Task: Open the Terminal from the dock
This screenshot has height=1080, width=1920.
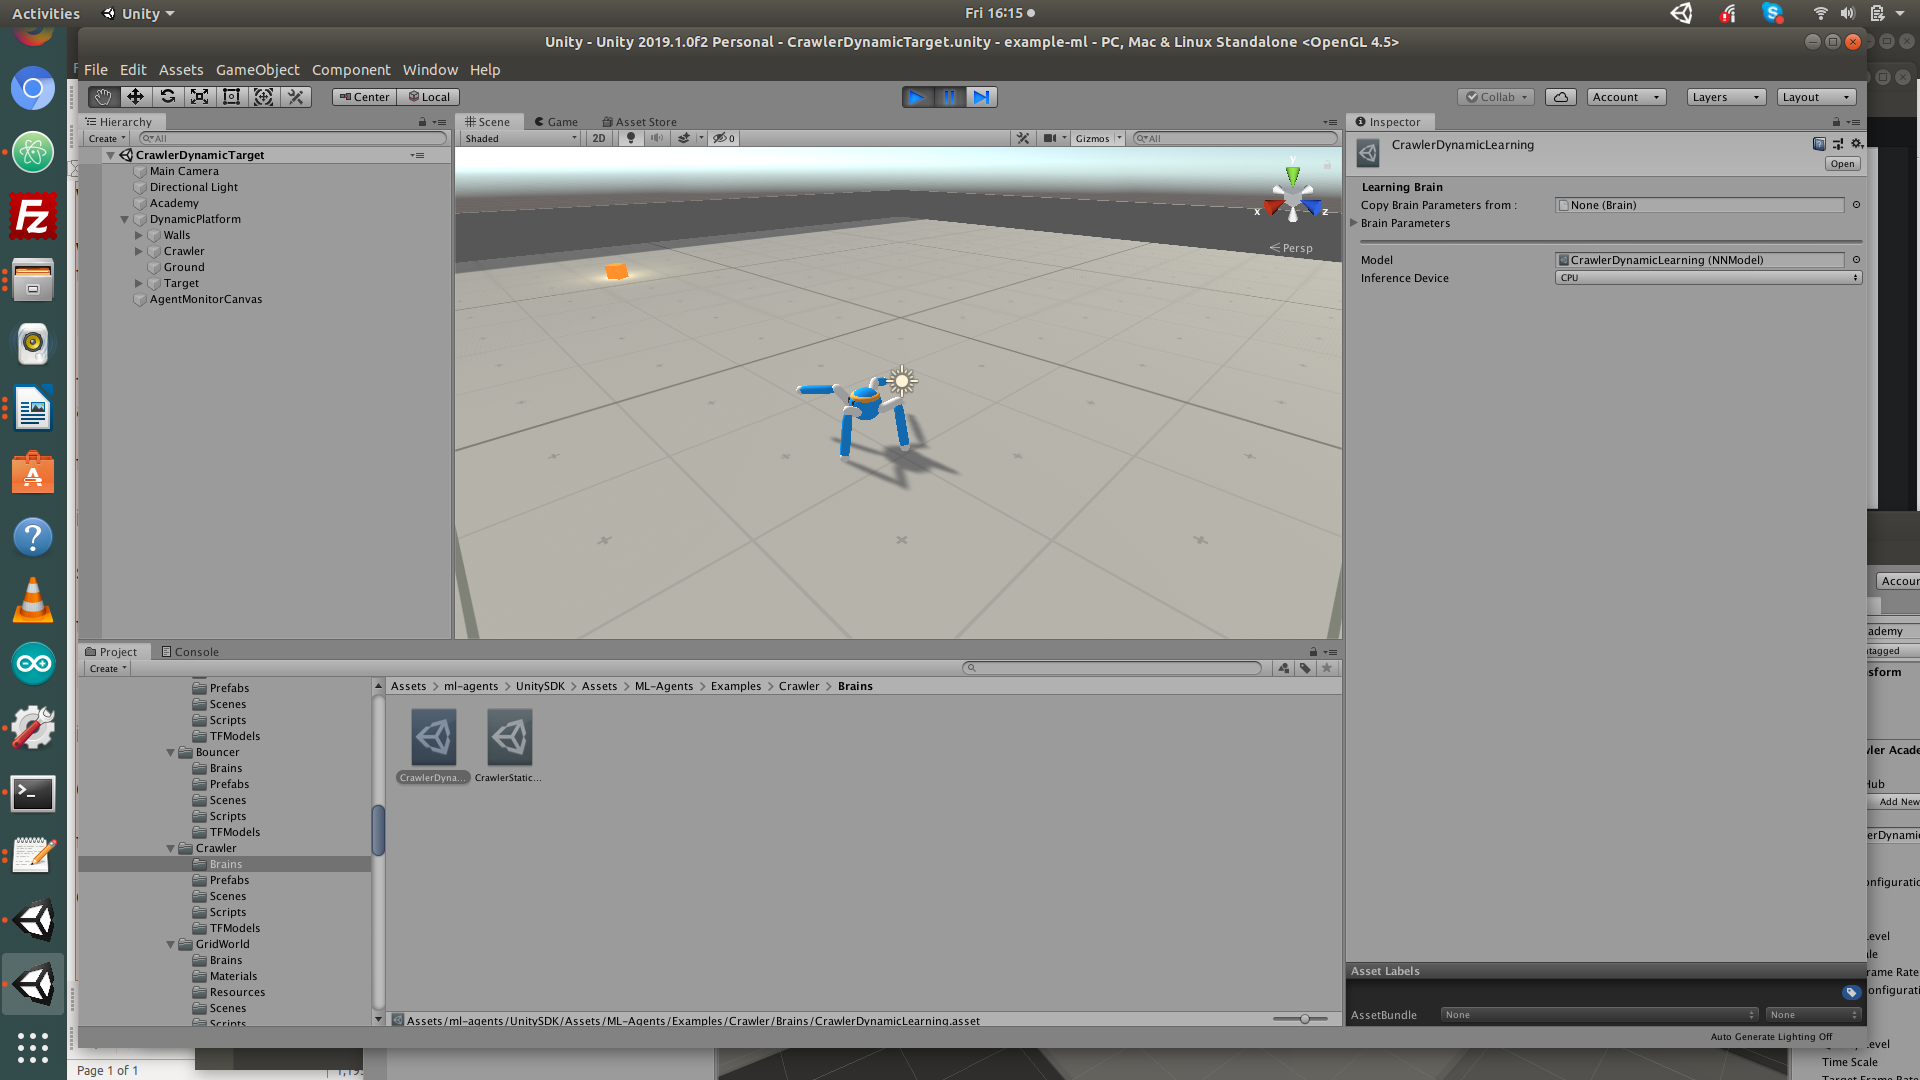Action: coord(33,794)
